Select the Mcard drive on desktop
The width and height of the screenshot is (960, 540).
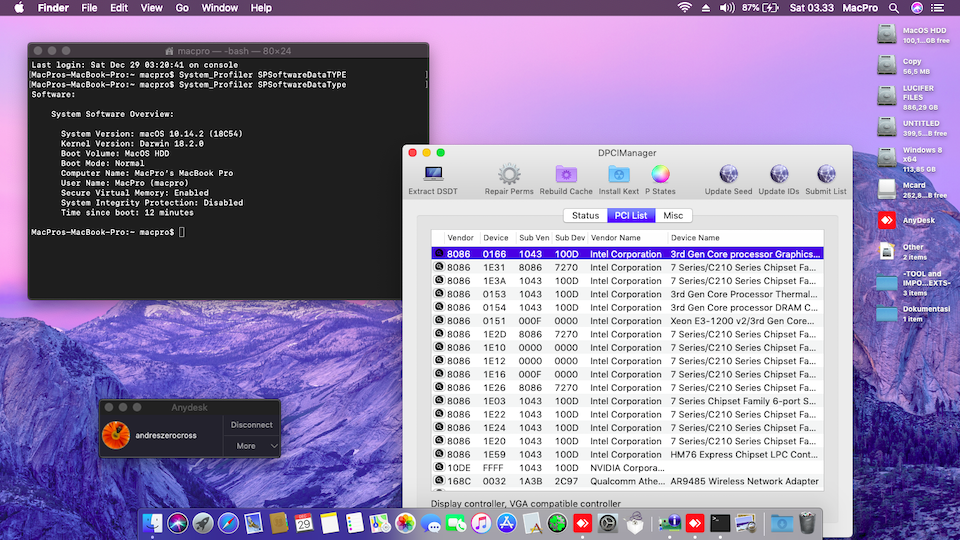[887, 189]
